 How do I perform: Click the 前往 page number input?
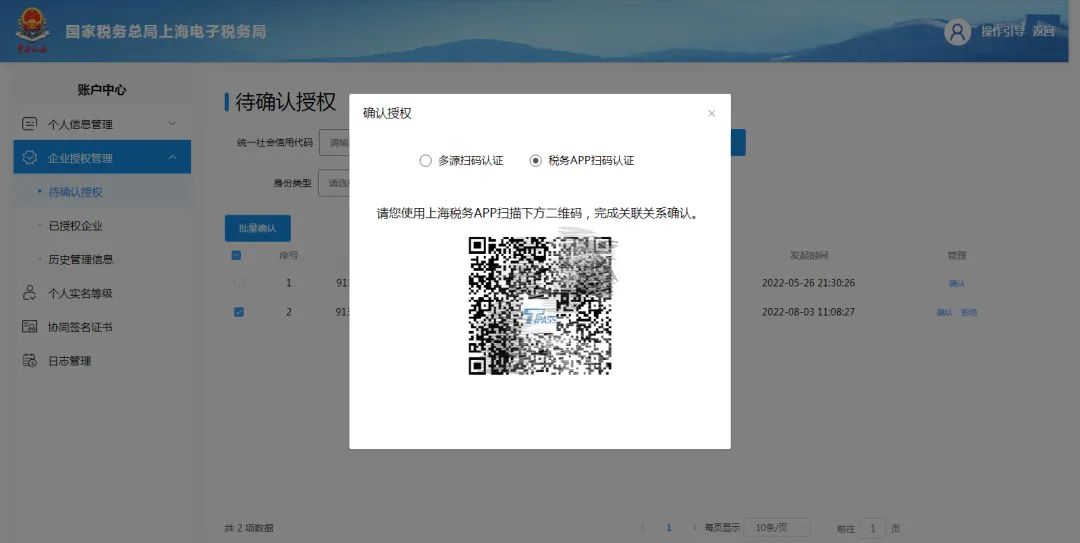872,529
